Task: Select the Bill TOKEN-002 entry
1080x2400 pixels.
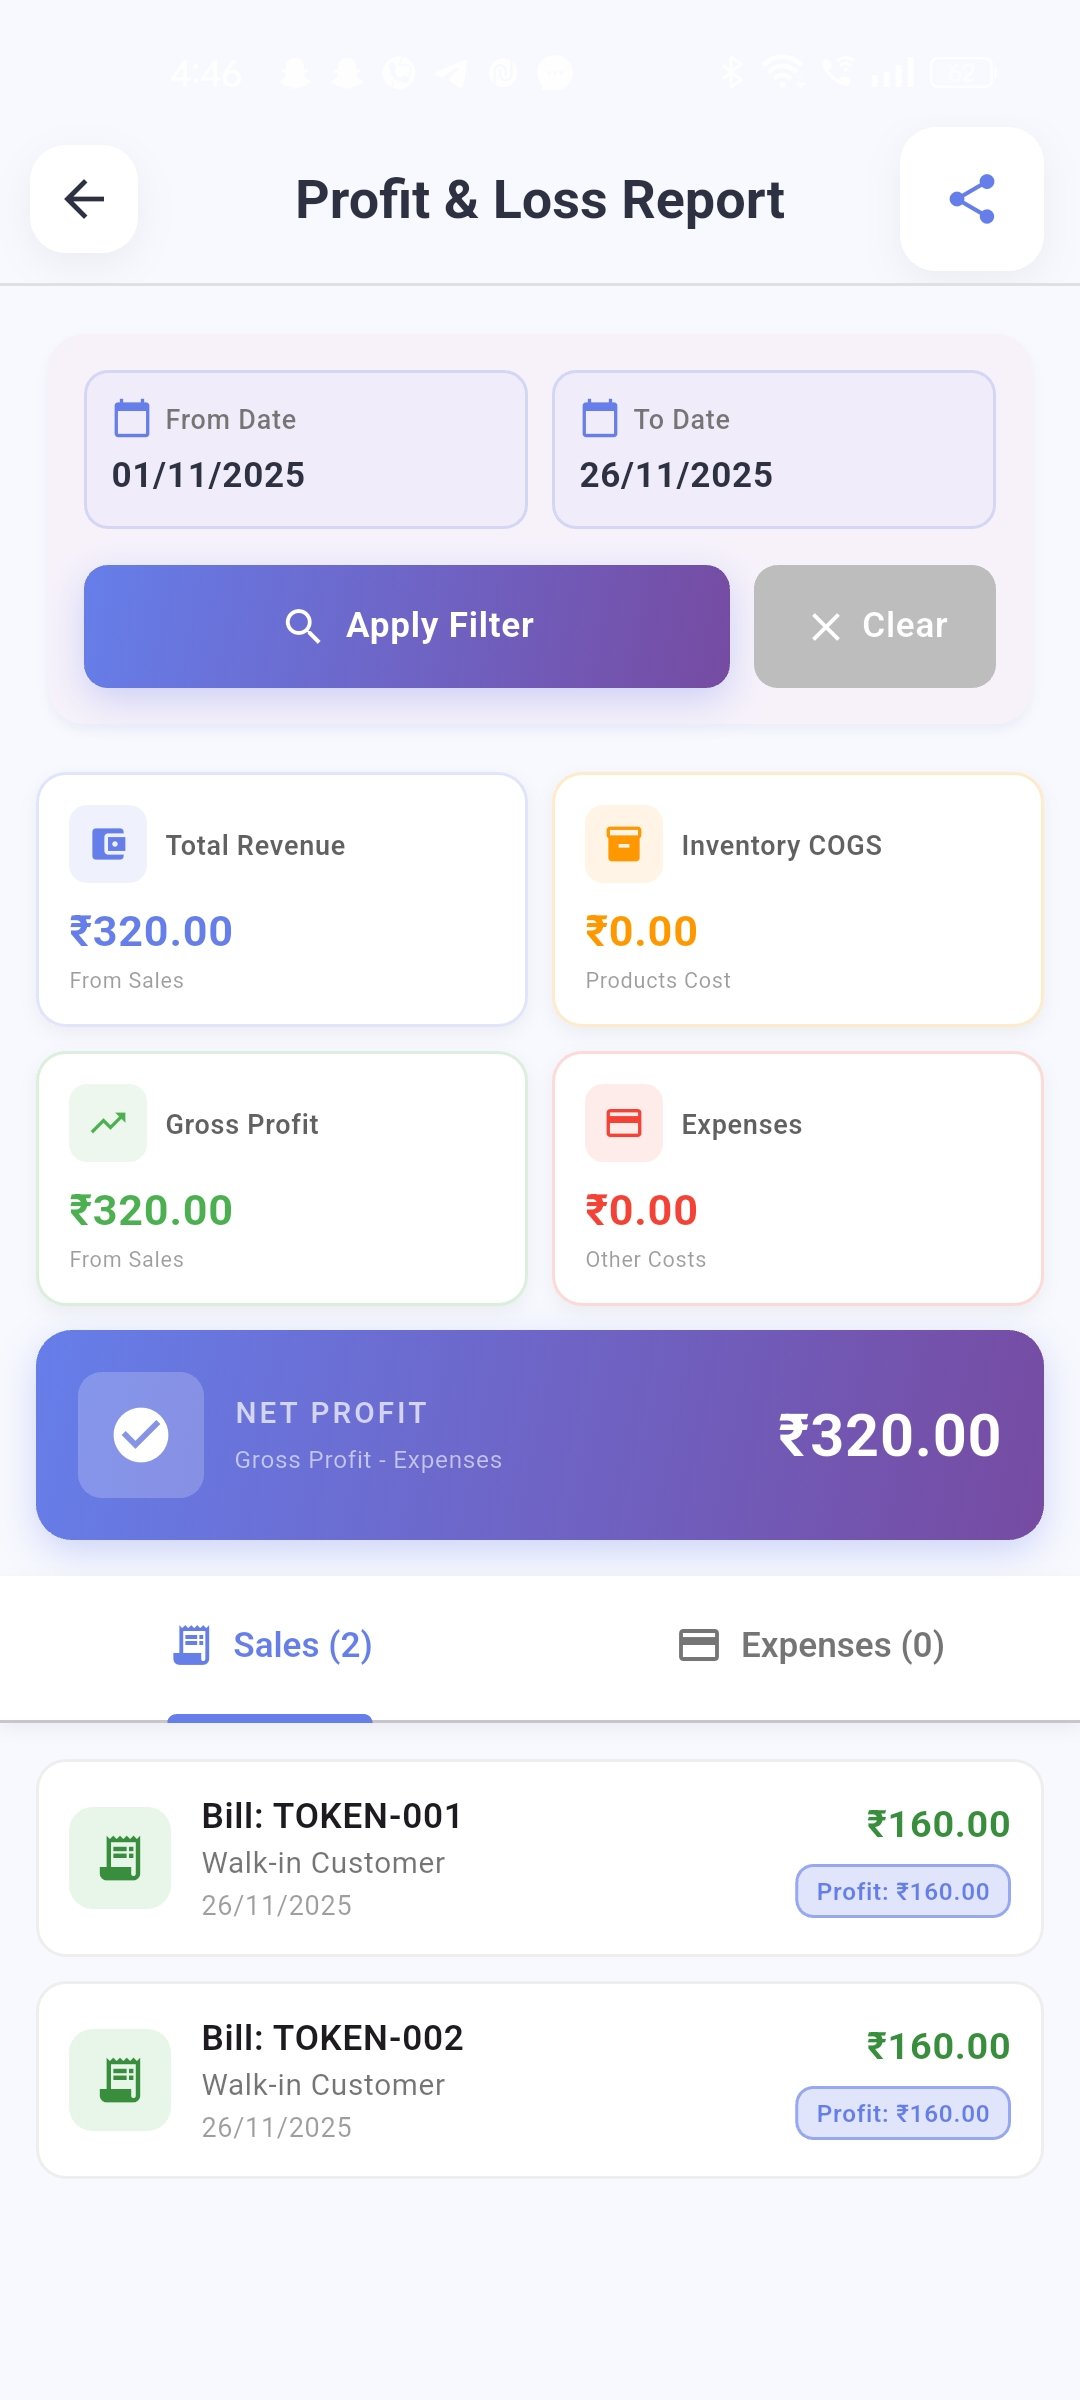Action: (x=540, y=2079)
